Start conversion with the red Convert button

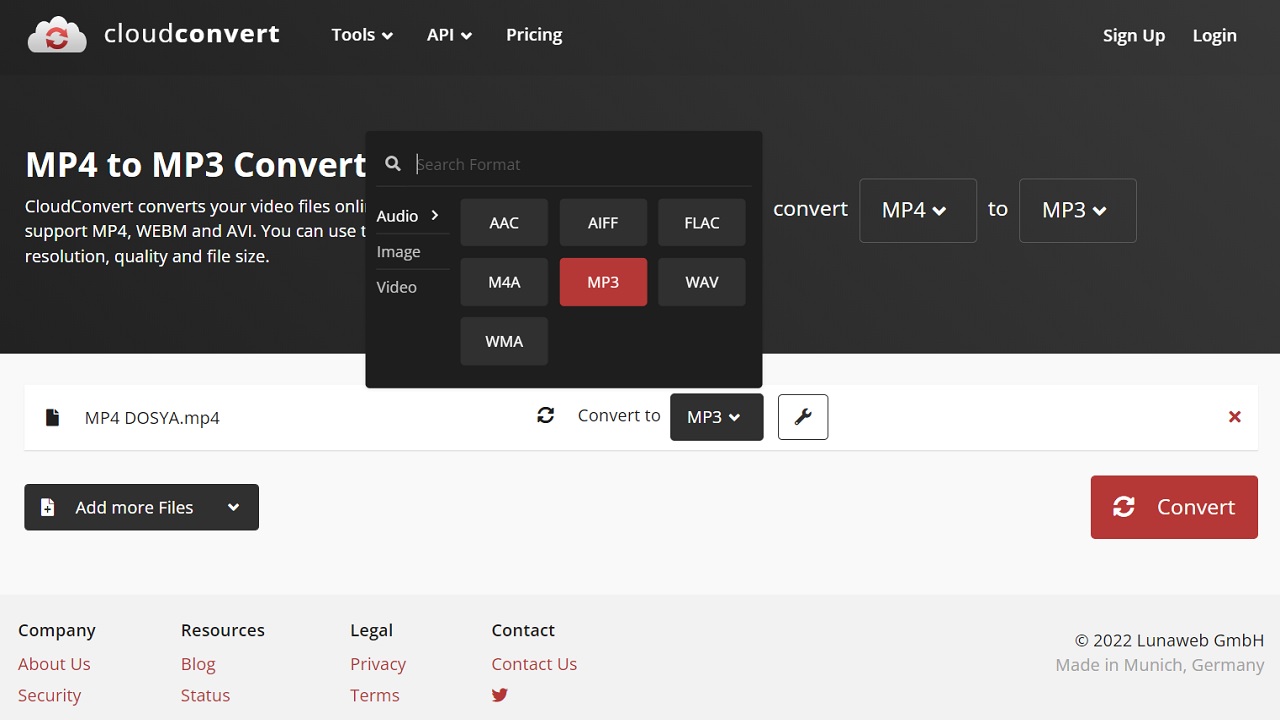click(x=1174, y=507)
